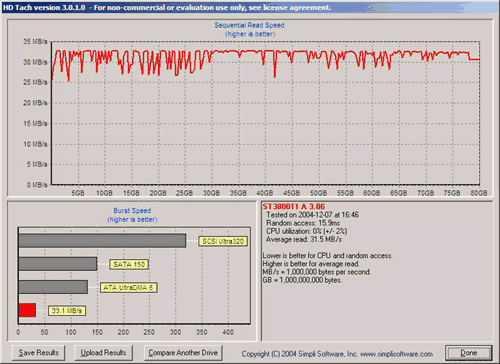Click the 'GB = 1,000,000,000 bytes' note
This screenshot has height=364, width=500.
[302, 280]
